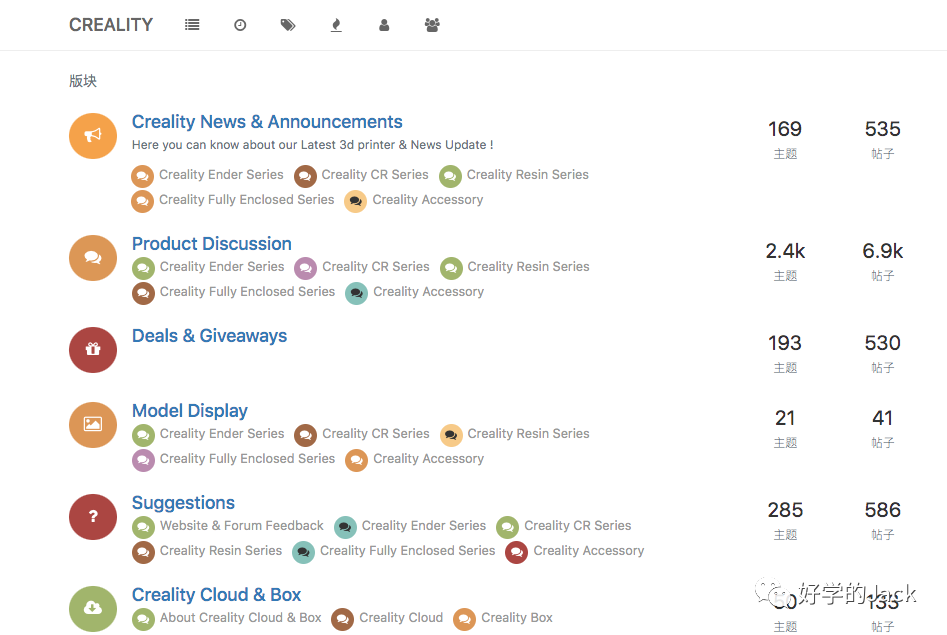Click the Model Display picture icon
Viewport: 947px width, 635px height.
(93, 425)
